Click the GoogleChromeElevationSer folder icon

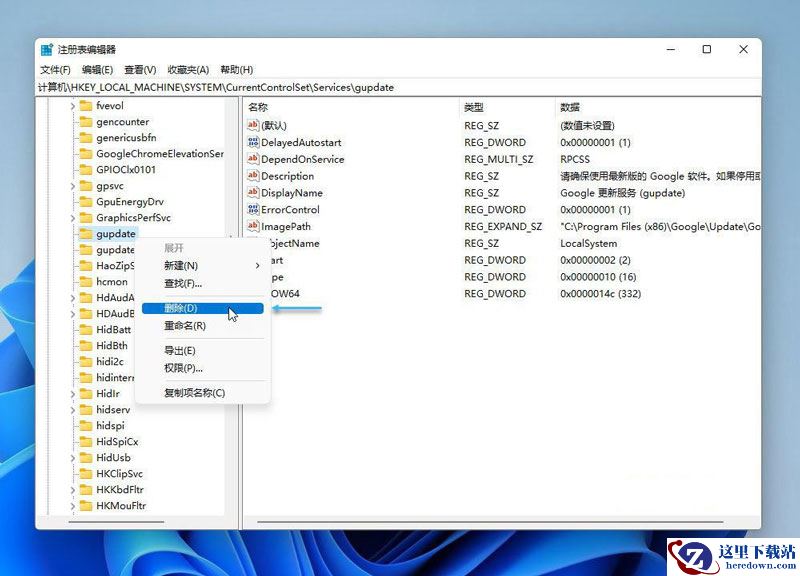pos(86,154)
